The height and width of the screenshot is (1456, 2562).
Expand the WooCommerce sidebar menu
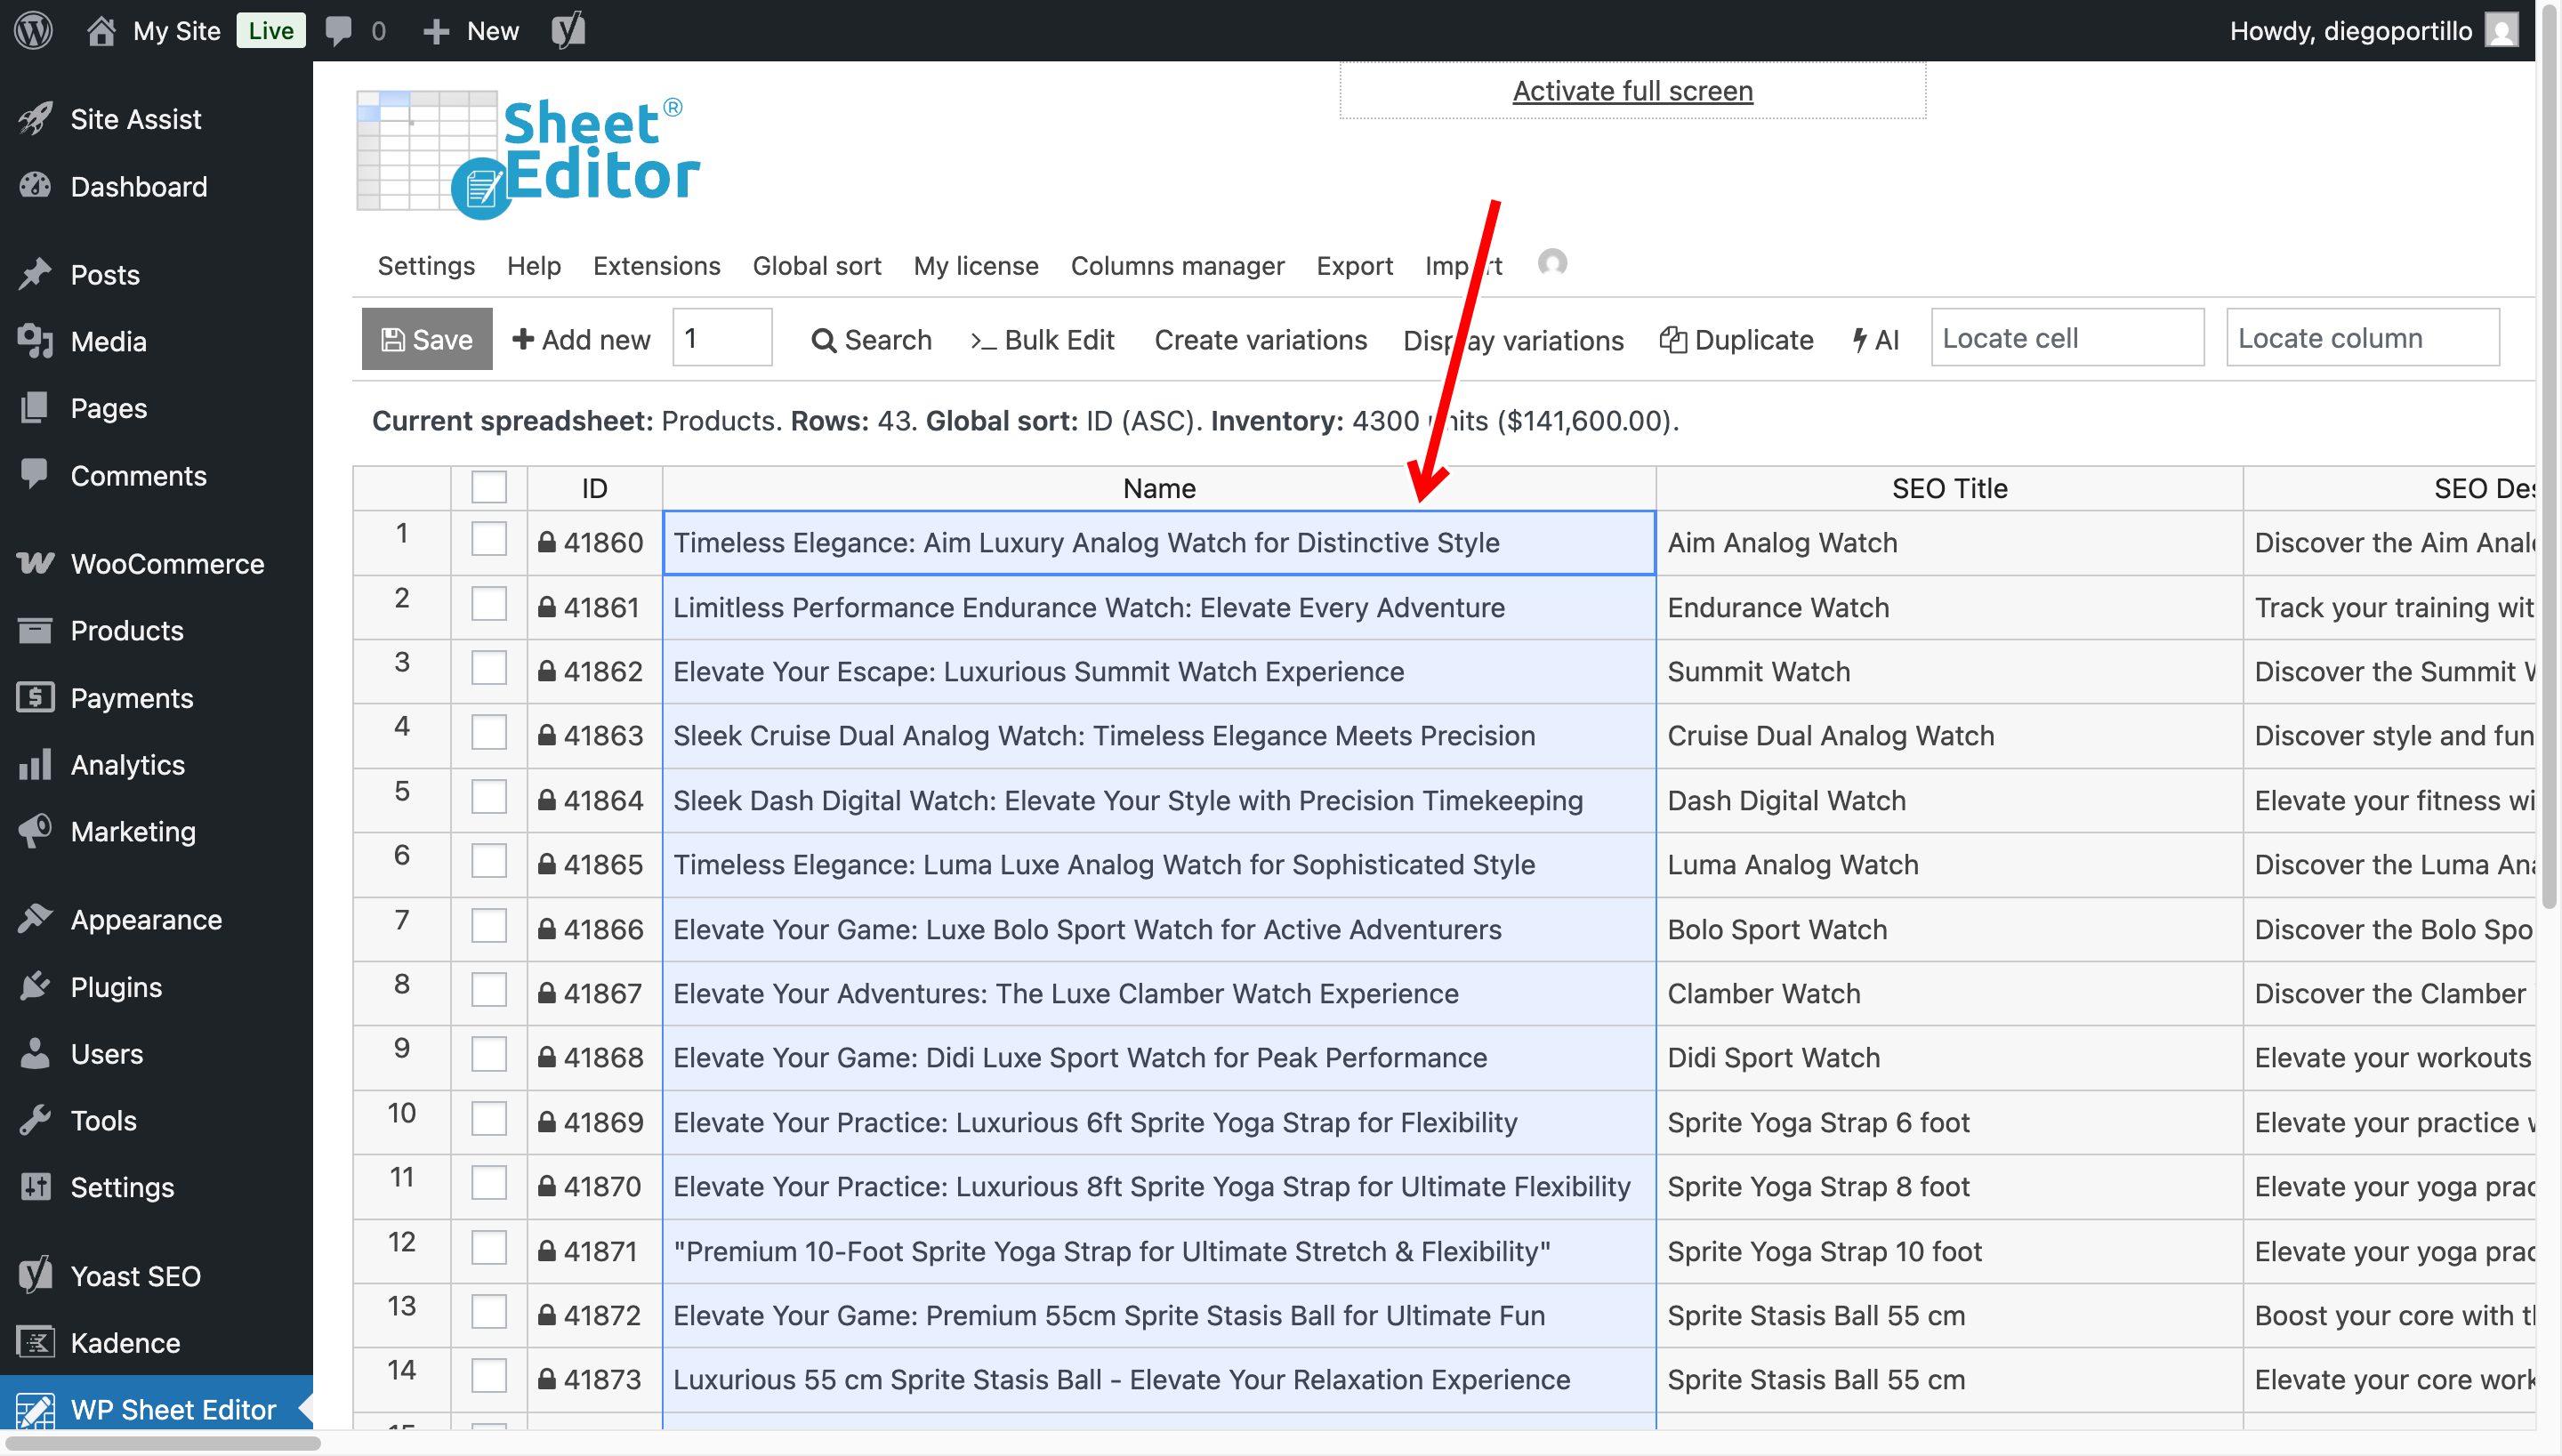[166, 563]
